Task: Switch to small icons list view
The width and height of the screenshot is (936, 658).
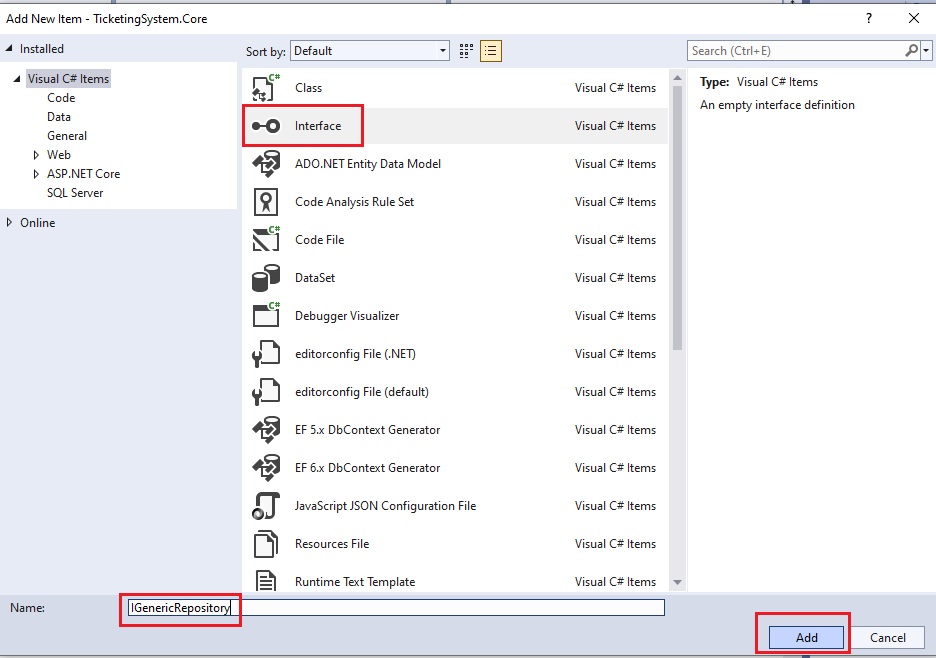Action: (x=491, y=51)
